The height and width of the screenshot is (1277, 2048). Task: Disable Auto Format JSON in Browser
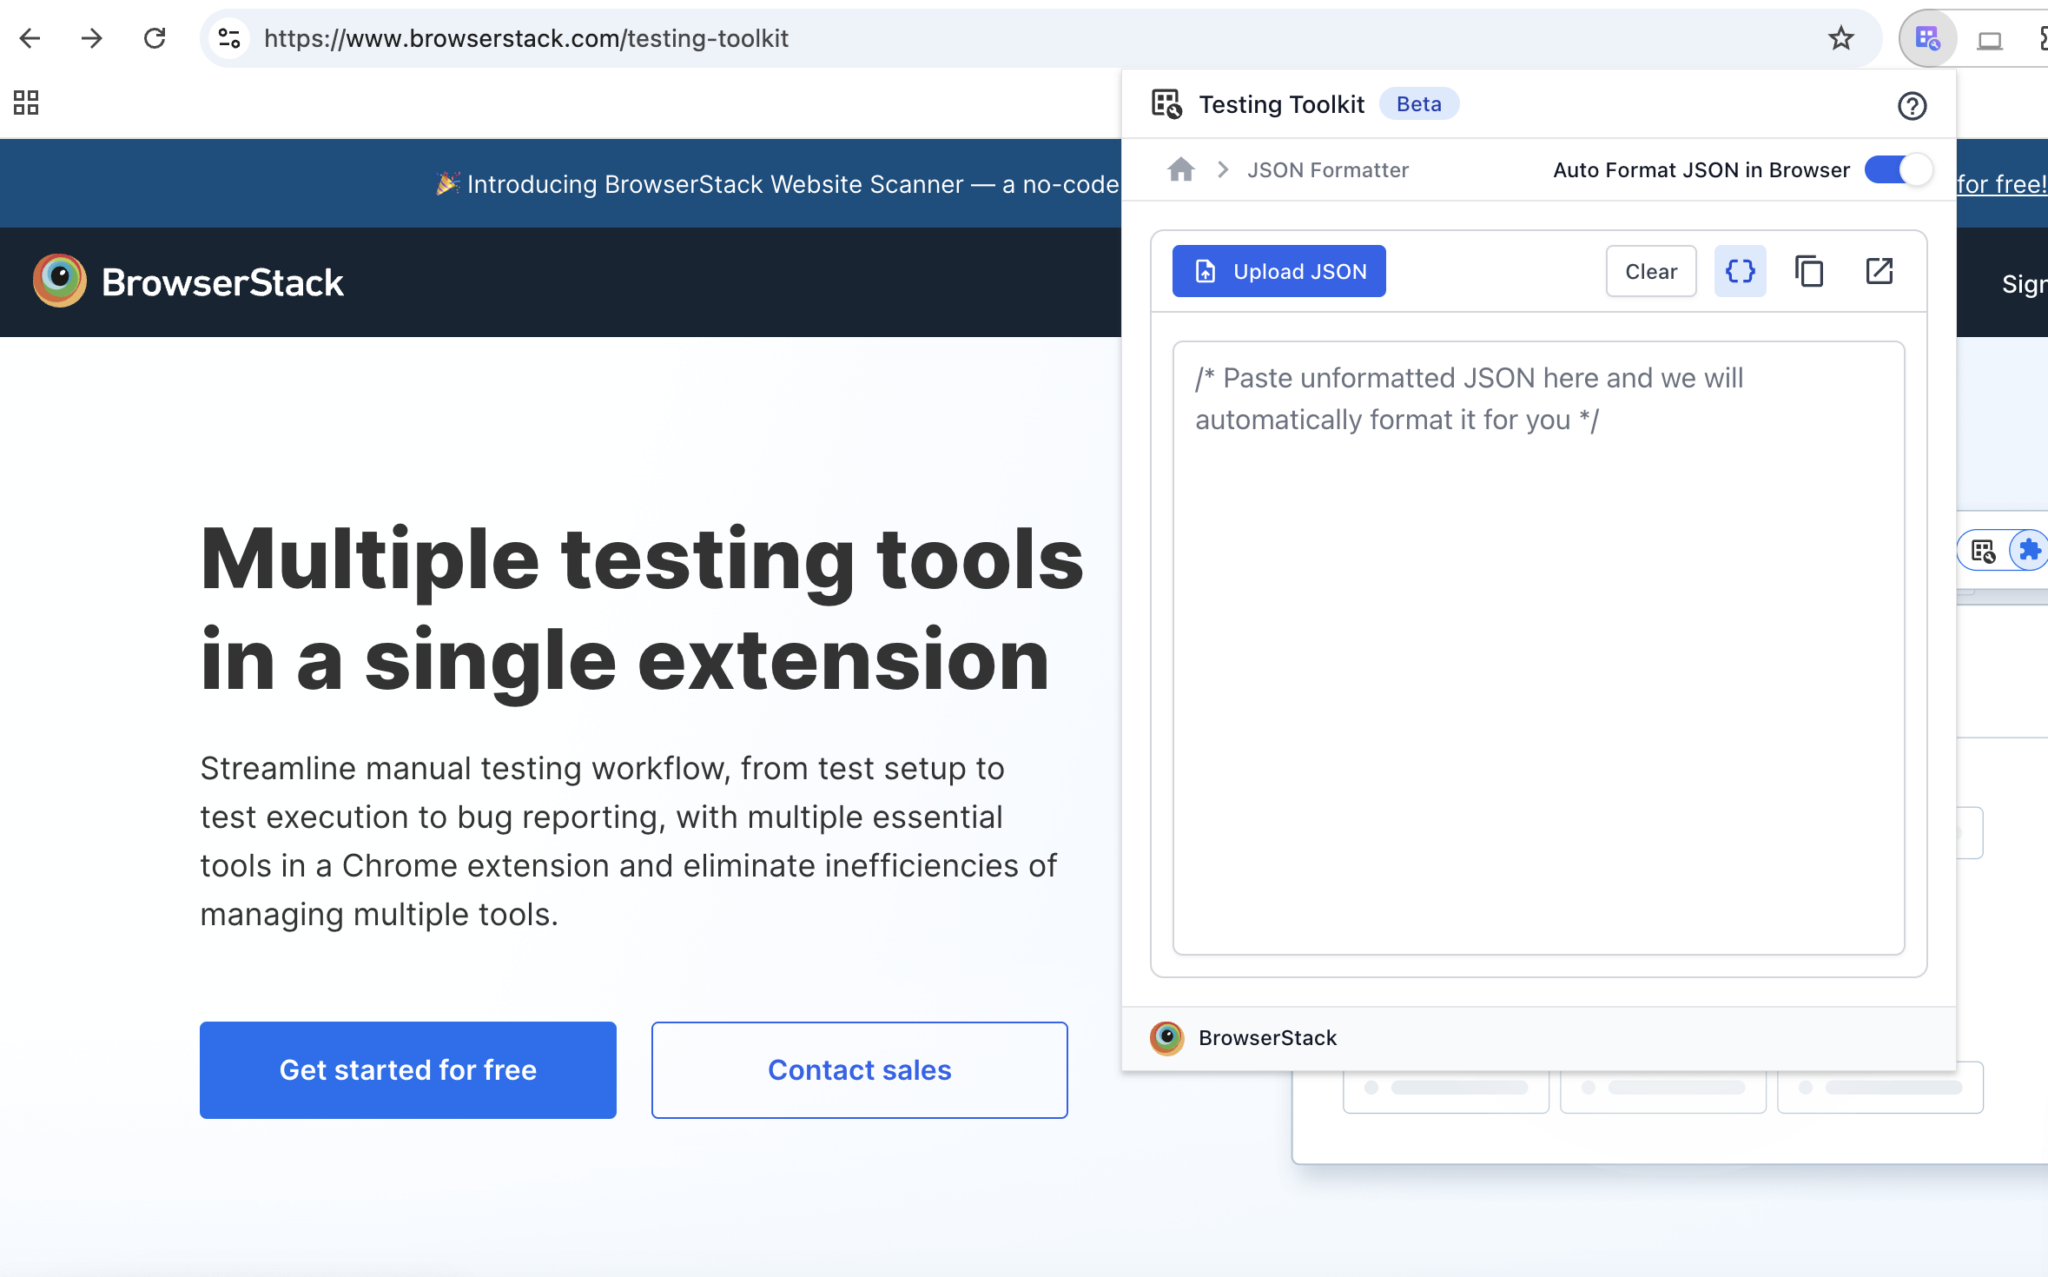(x=1898, y=170)
